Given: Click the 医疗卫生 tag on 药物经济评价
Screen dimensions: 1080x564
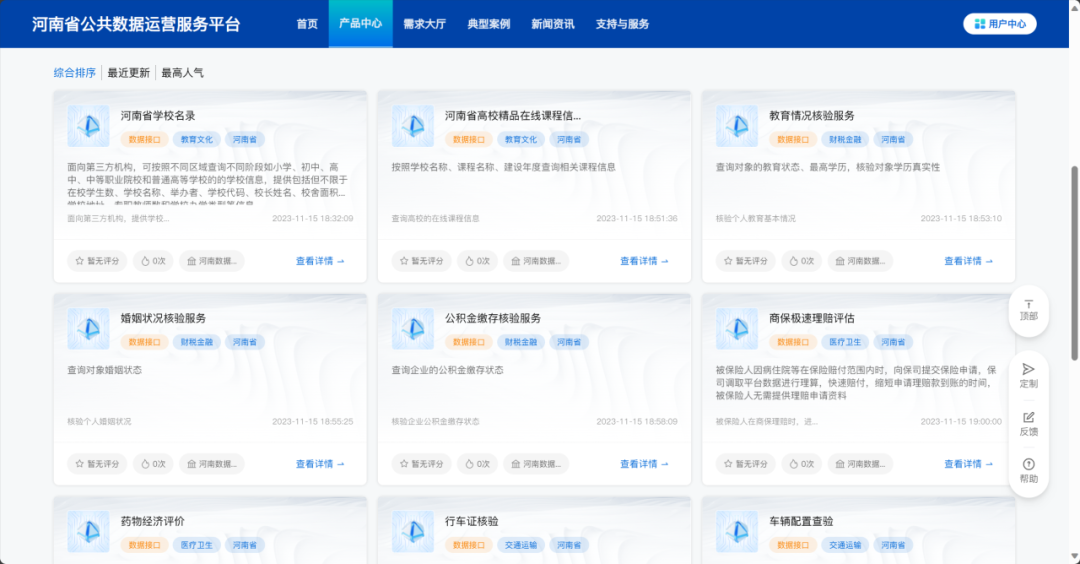Looking at the screenshot, I should point(196,545).
